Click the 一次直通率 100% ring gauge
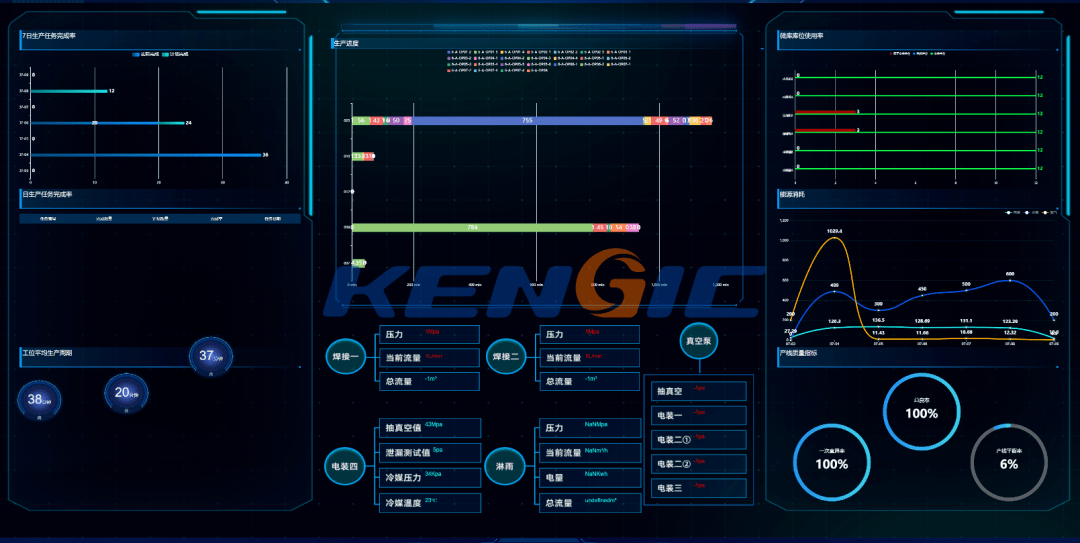 pyautogui.click(x=831, y=462)
